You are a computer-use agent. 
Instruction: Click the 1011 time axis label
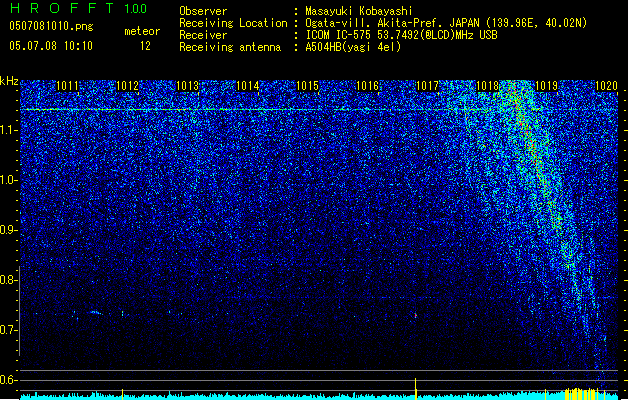(x=67, y=86)
